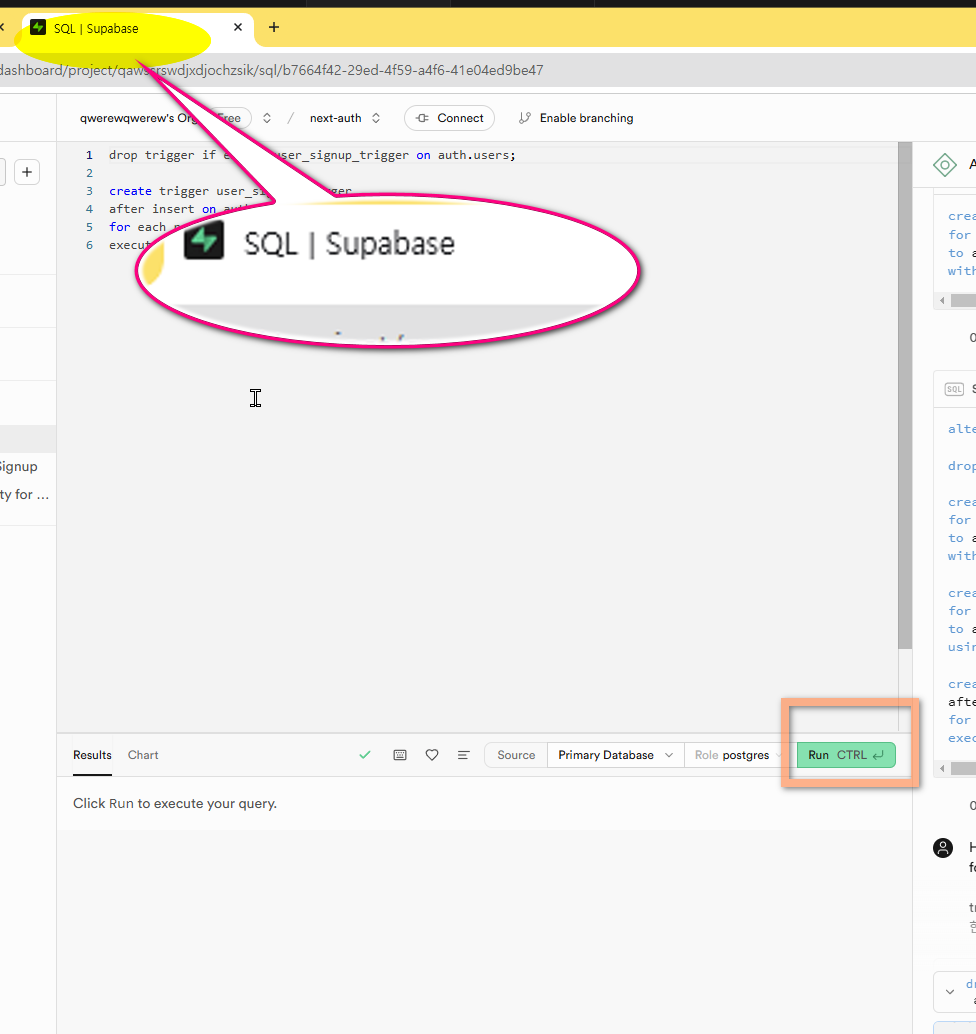Open a new browser tab with plus icon
The width and height of the screenshot is (976, 1034).
pos(274,28)
